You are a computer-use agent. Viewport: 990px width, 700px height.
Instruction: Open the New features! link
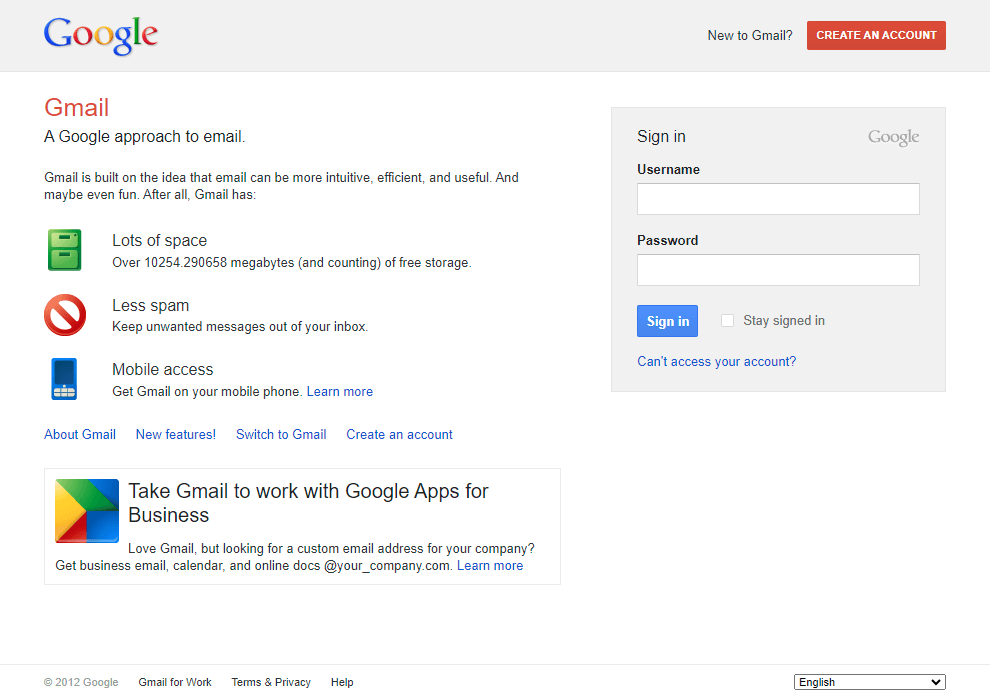pos(176,434)
